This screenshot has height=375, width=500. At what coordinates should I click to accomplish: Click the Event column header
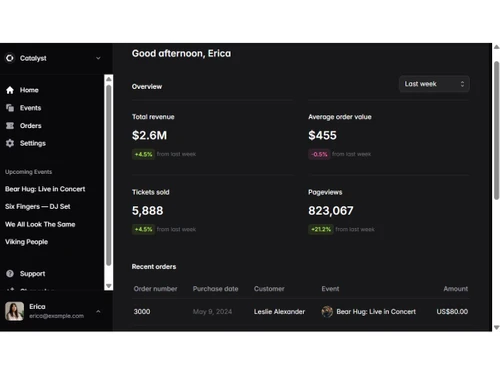(330, 289)
